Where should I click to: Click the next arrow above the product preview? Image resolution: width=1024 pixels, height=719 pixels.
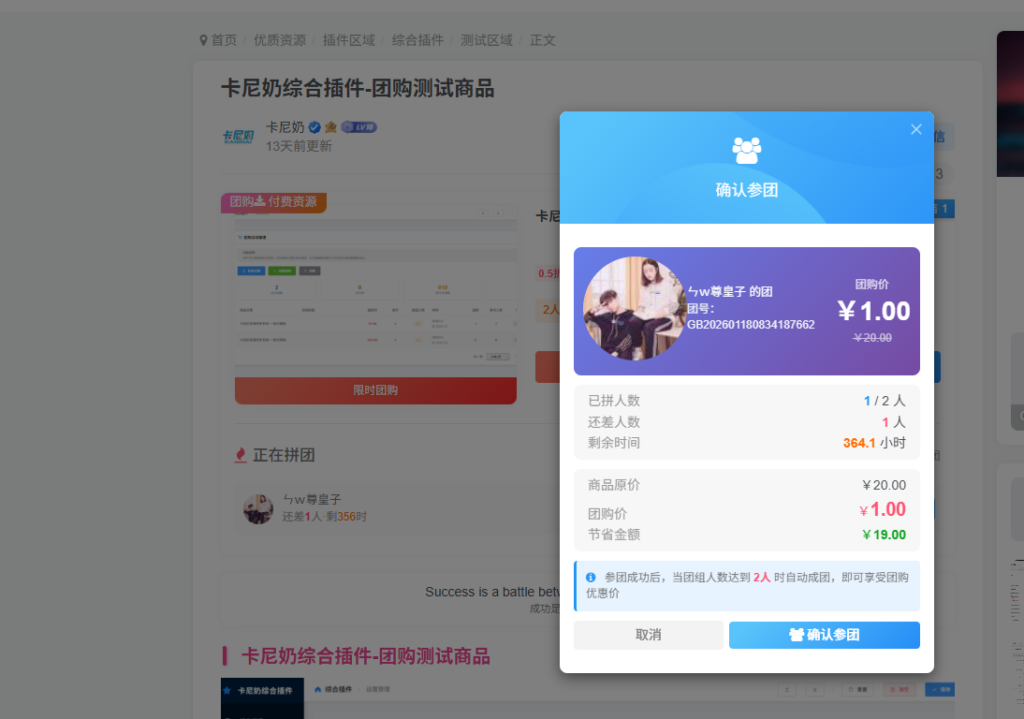tap(498, 212)
